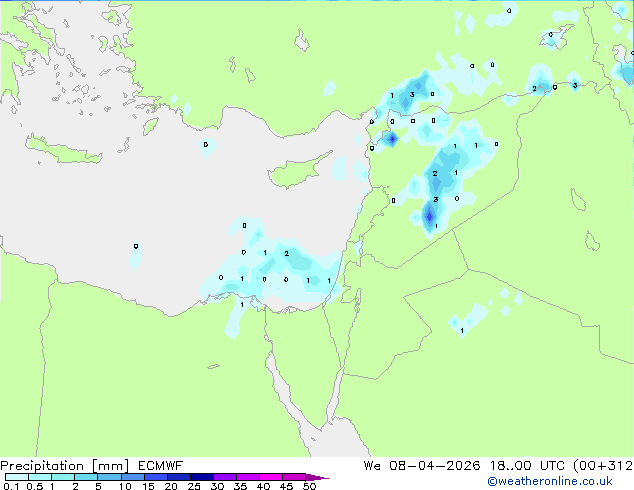
Task: Click the legend label '50'
Action: pyautogui.click(x=309, y=486)
